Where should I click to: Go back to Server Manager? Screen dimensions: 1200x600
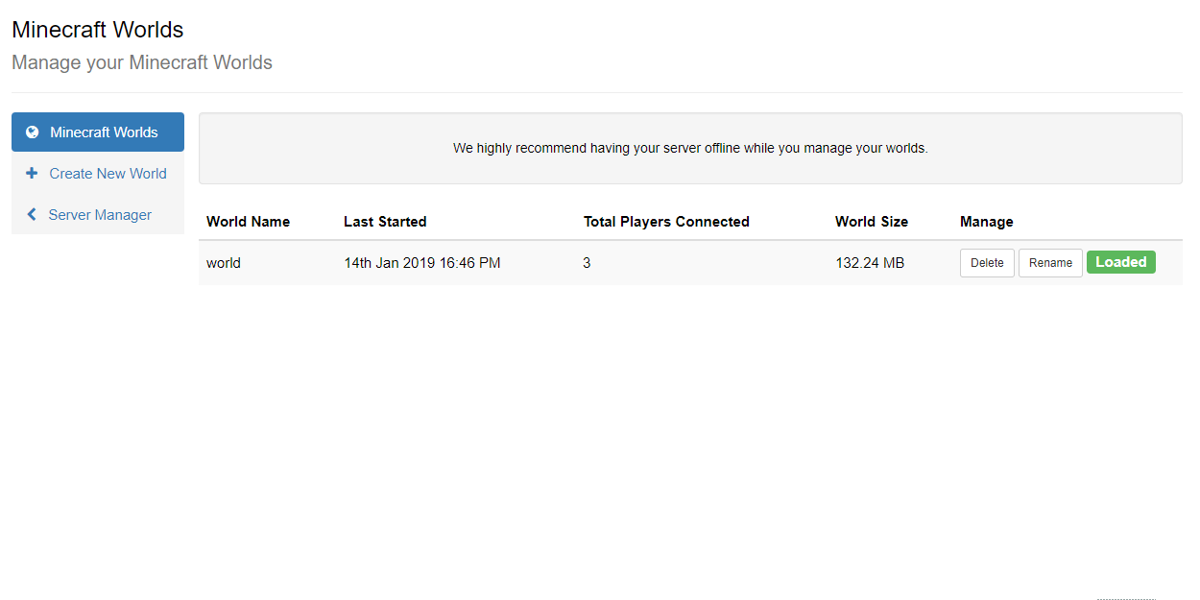click(100, 215)
